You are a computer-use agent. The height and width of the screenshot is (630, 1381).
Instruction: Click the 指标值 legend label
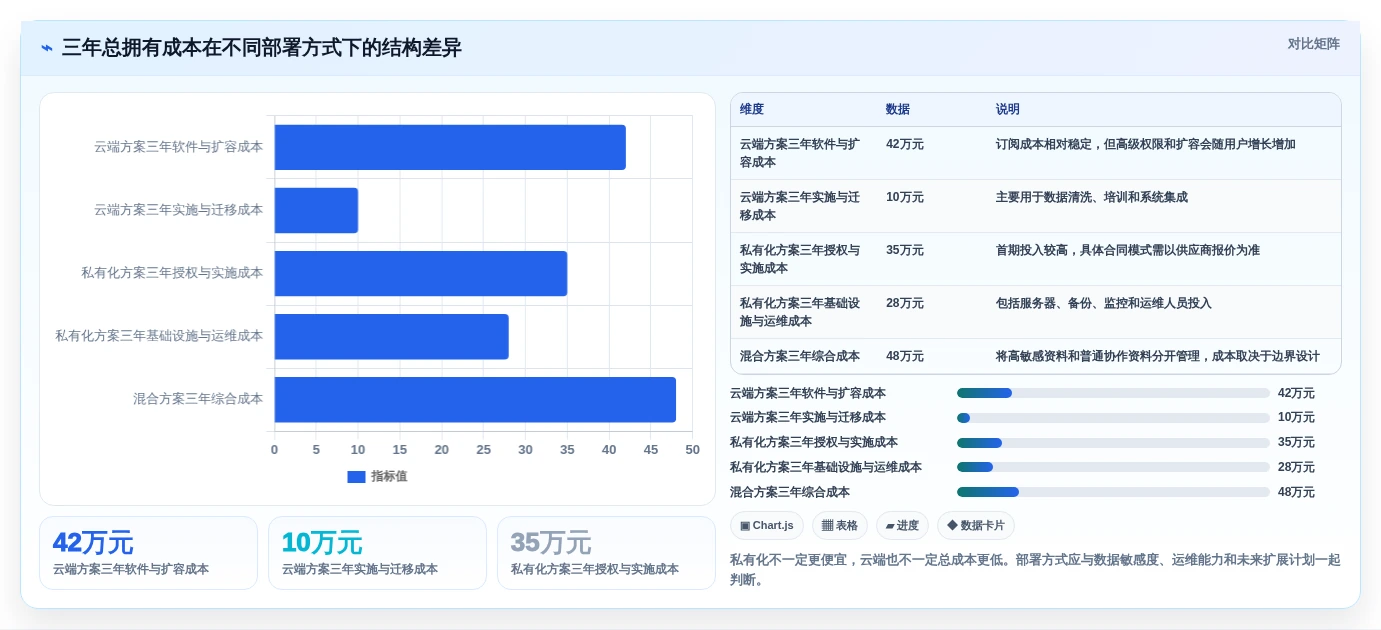[389, 477]
